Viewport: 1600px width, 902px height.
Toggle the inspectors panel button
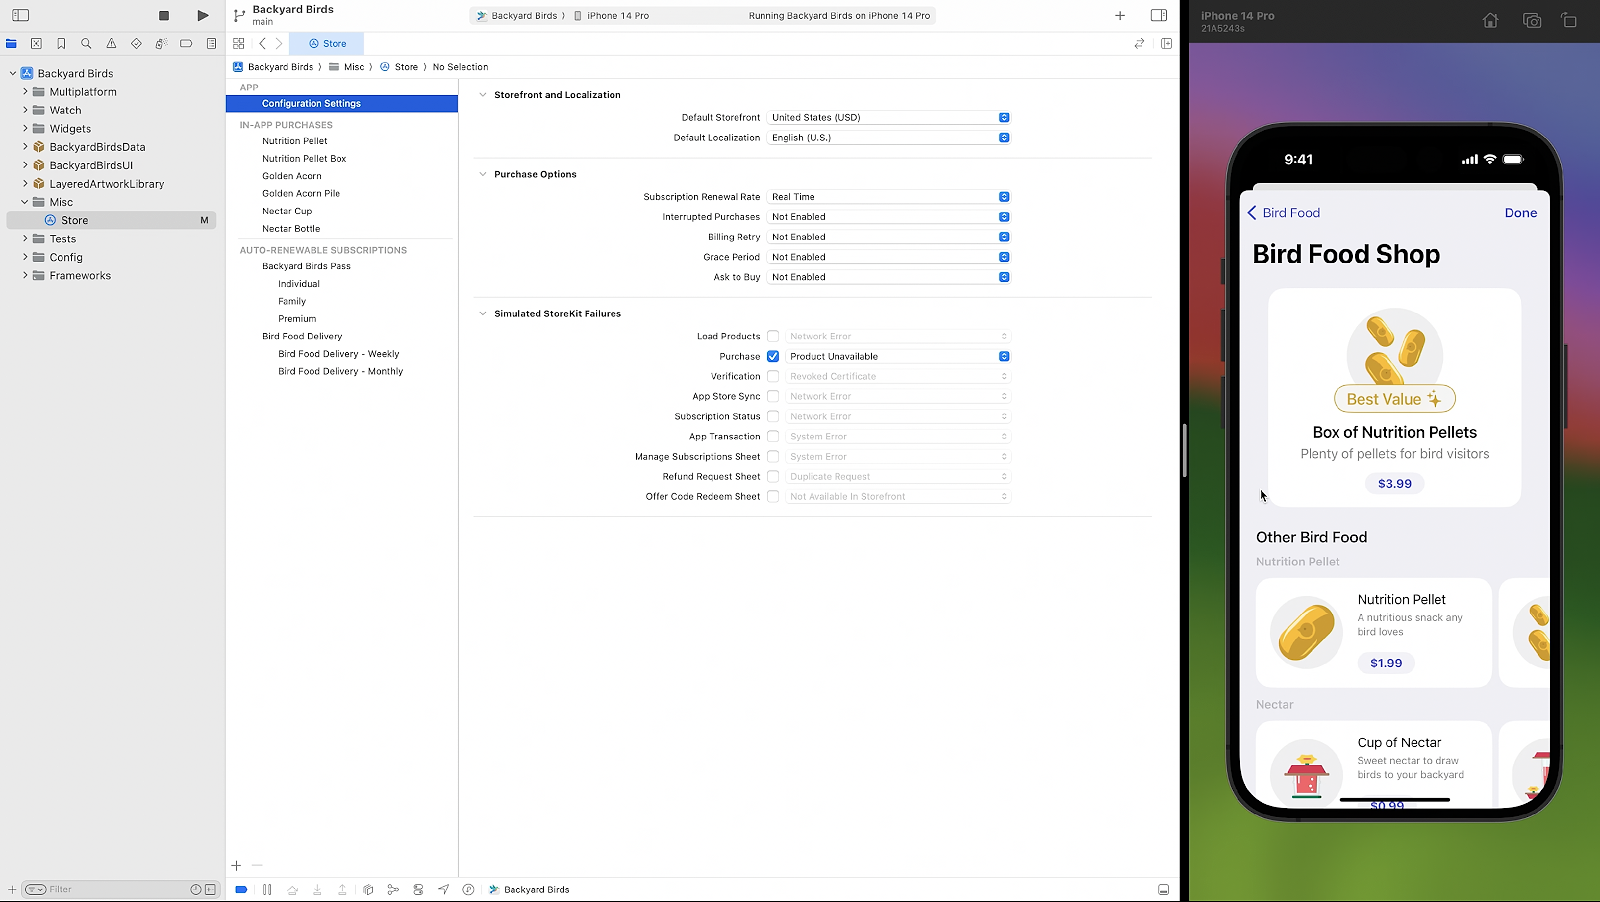point(1159,15)
